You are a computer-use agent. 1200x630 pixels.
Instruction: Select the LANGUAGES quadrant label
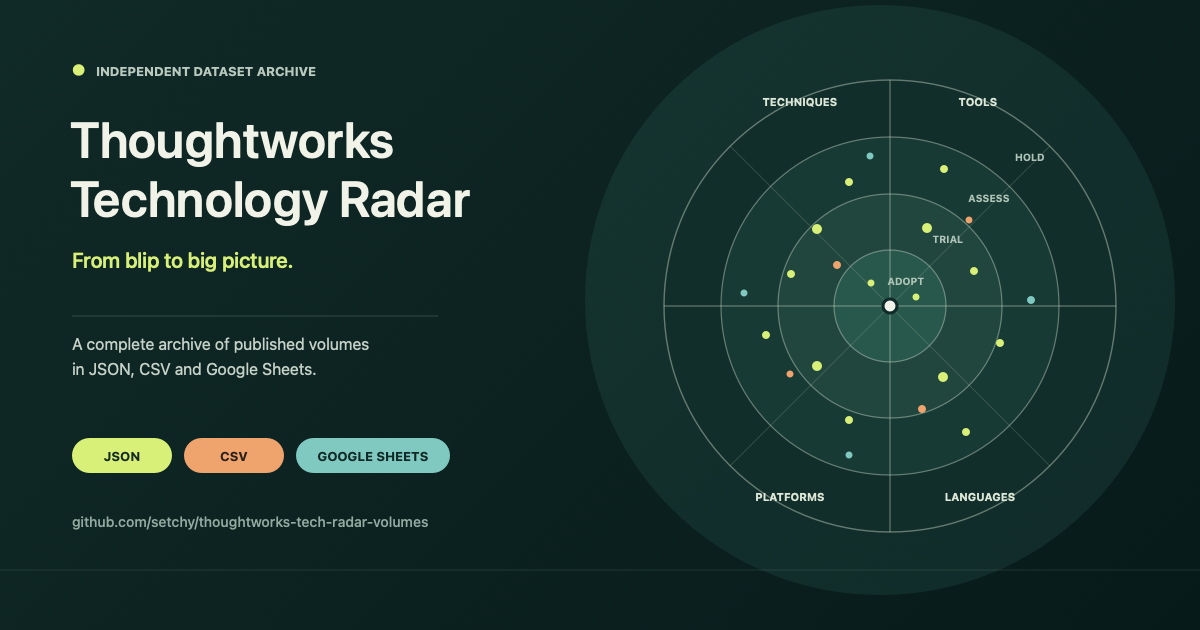pyautogui.click(x=980, y=497)
